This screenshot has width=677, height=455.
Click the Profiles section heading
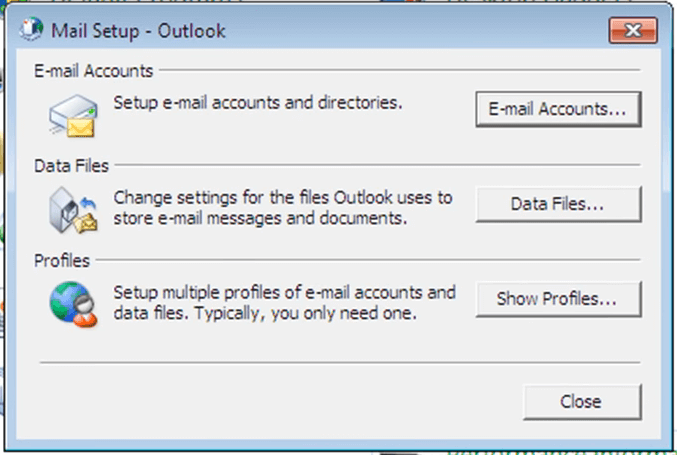(64, 261)
